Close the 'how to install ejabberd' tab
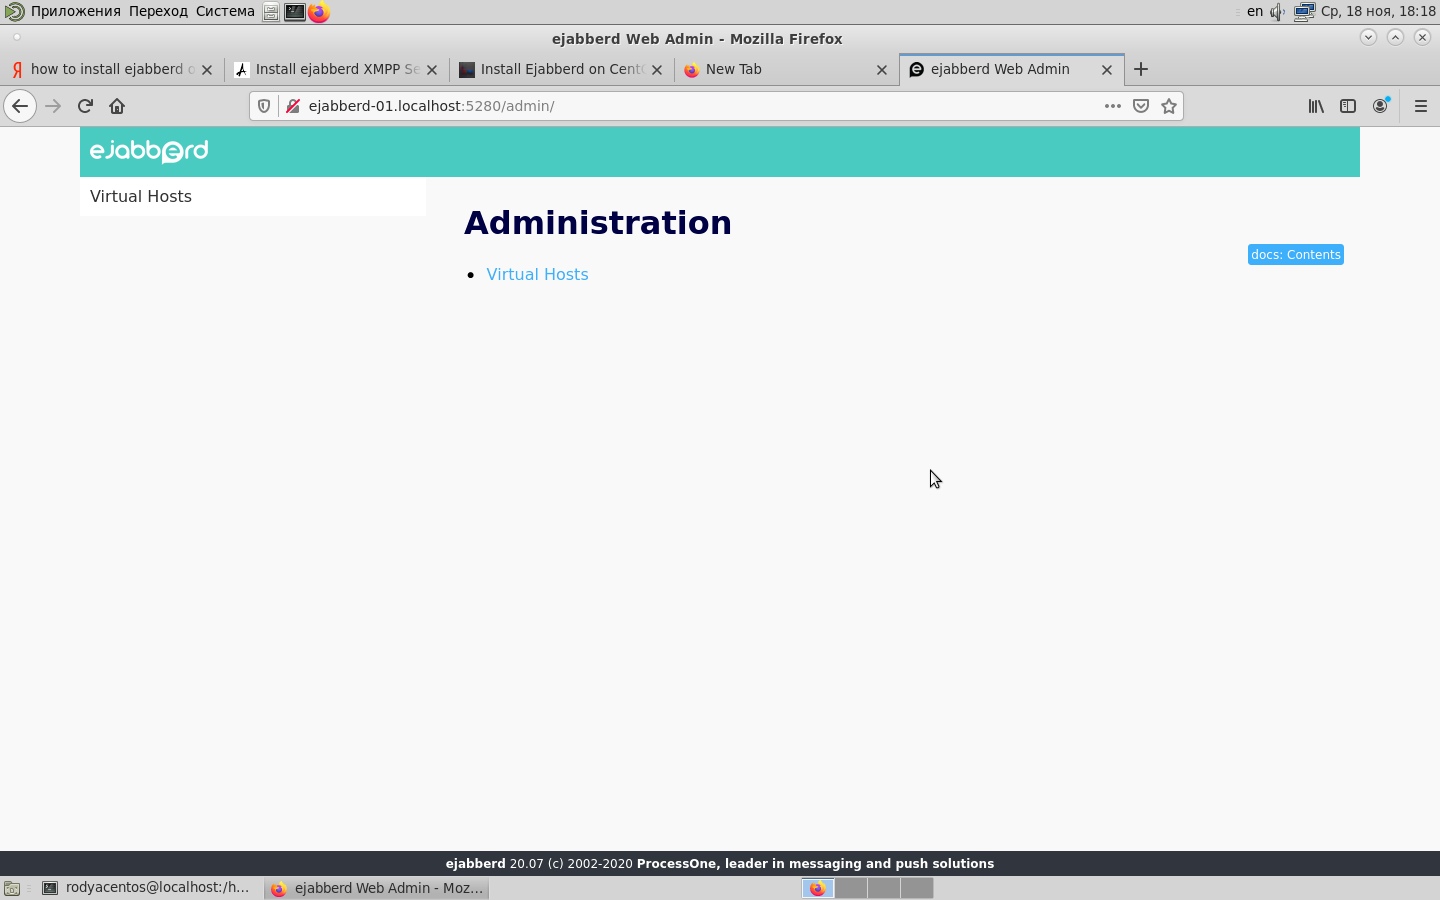This screenshot has width=1440, height=900. point(207,70)
